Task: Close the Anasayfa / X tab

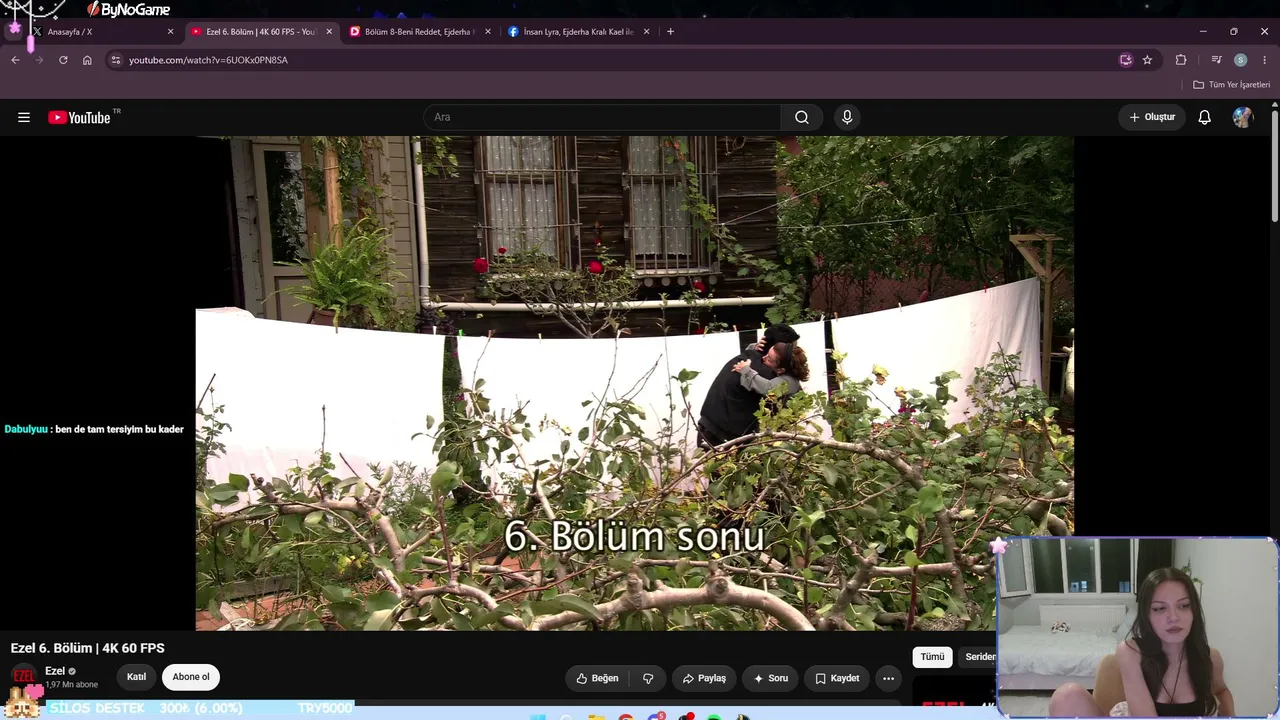Action: [170, 32]
